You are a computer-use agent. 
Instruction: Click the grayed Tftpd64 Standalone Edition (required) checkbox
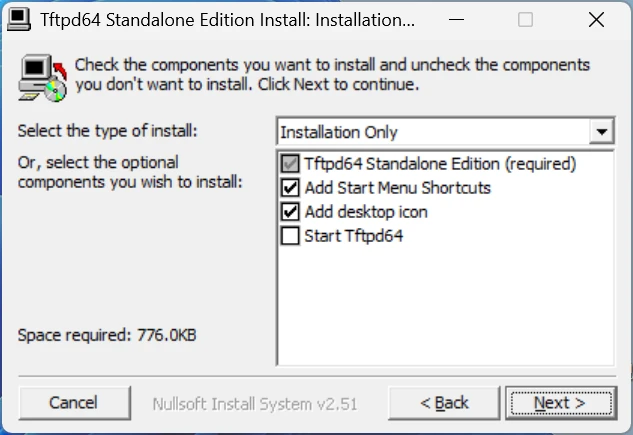[290, 164]
